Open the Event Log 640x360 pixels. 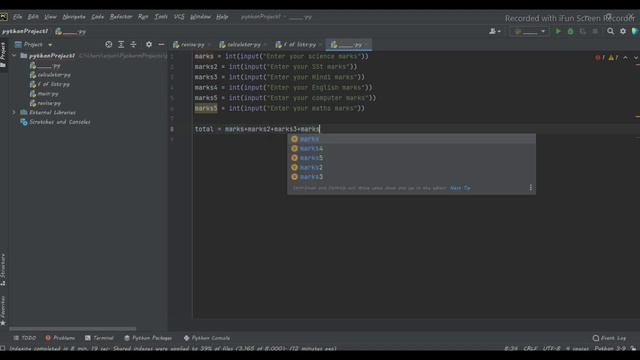coord(609,338)
